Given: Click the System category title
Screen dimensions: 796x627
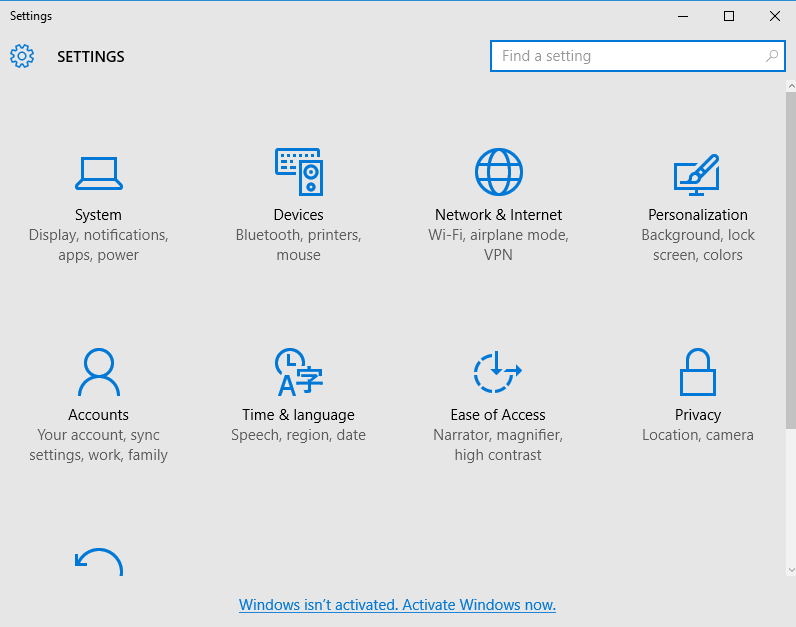Looking at the screenshot, I should click(x=98, y=215).
